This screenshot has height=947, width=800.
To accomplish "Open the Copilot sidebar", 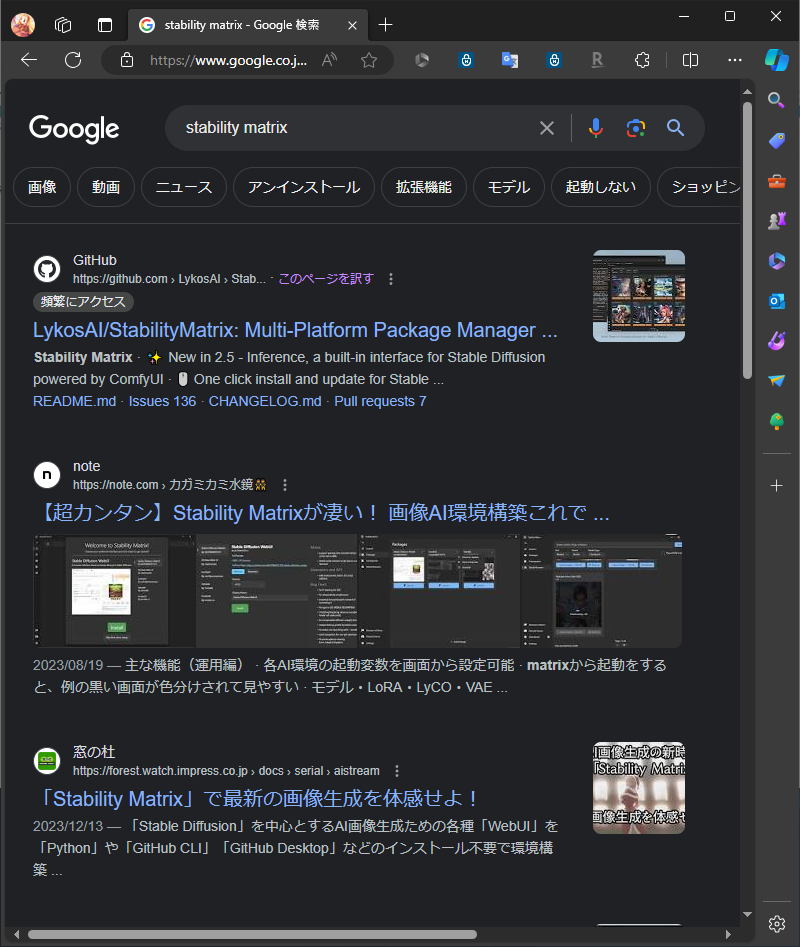I will (776, 60).
